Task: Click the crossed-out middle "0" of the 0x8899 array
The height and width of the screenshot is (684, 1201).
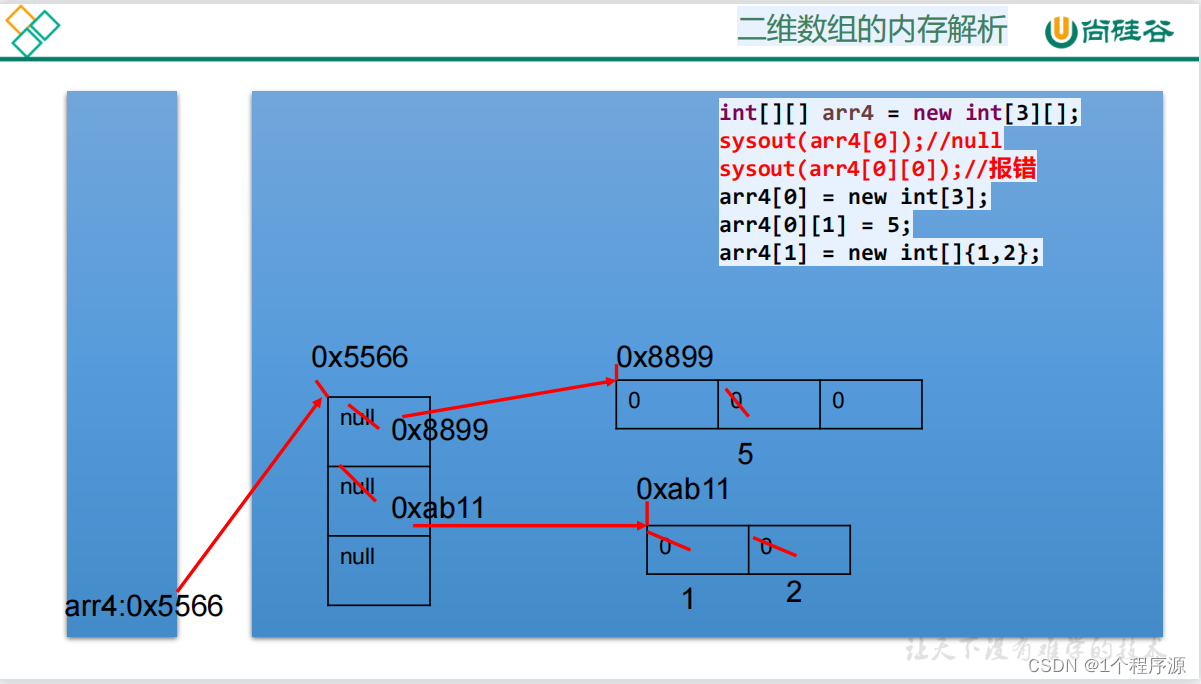Action: (x=737, y=401)
